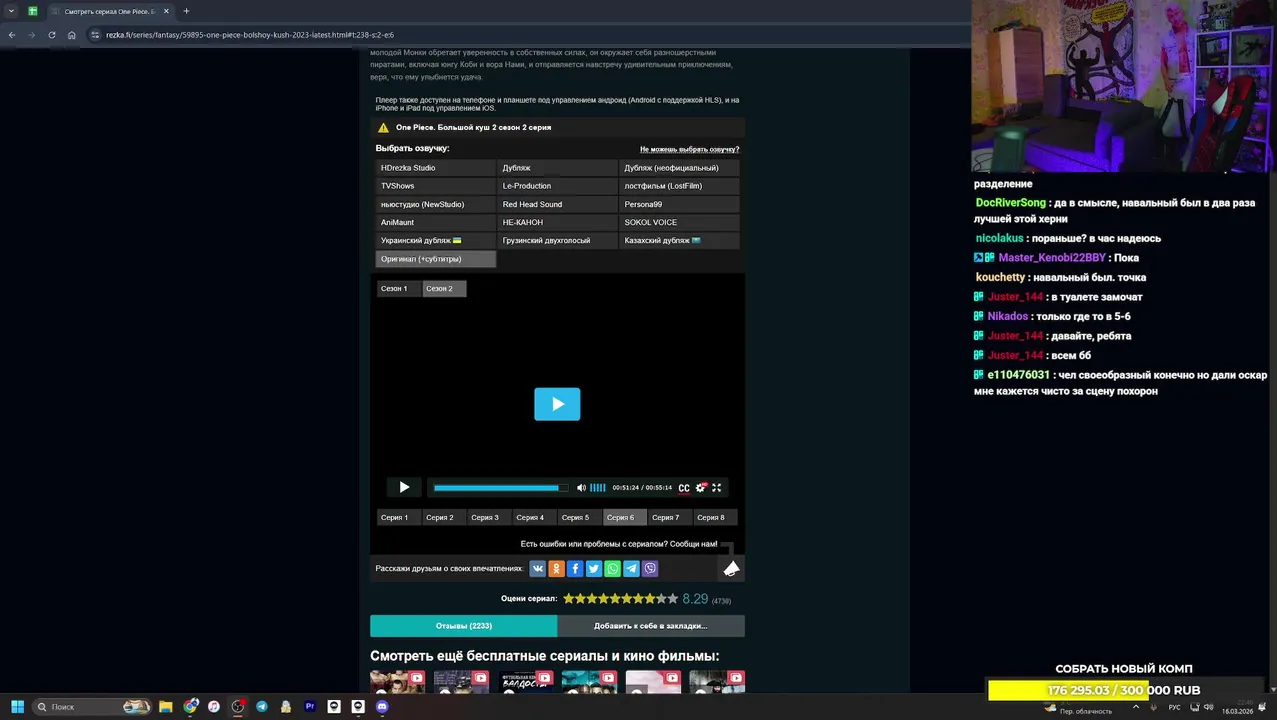Image resolution: width=1277 pixels, height=720 pixels.
Task: Rate the series with the star rating
Action: coord(620,599)
